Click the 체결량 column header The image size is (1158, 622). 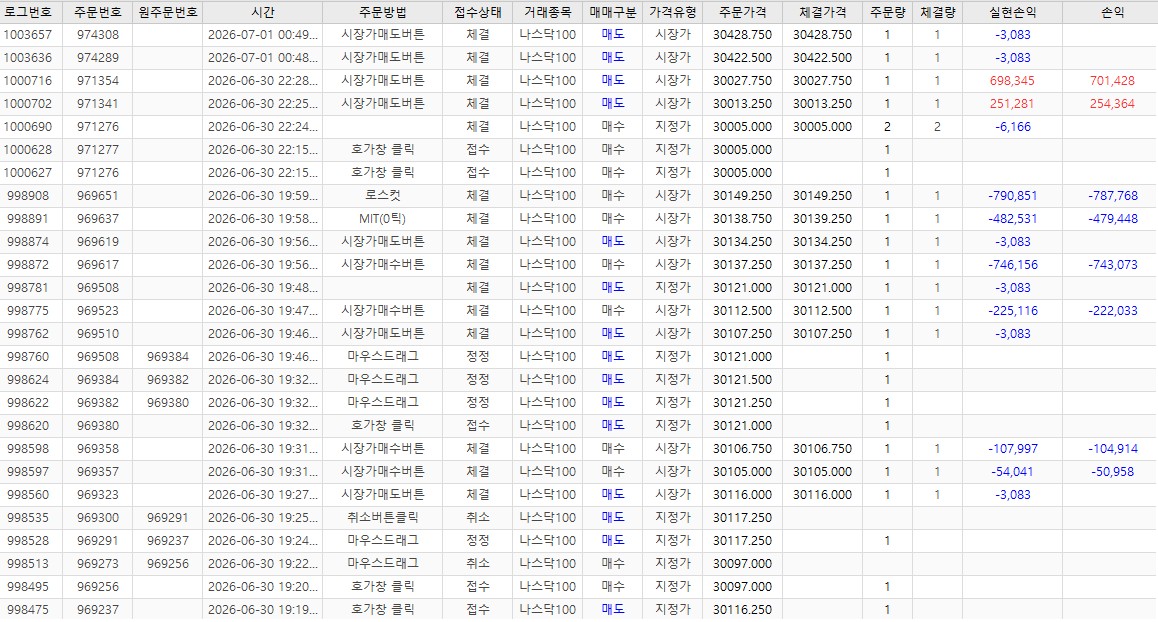(x=937, y=12)
